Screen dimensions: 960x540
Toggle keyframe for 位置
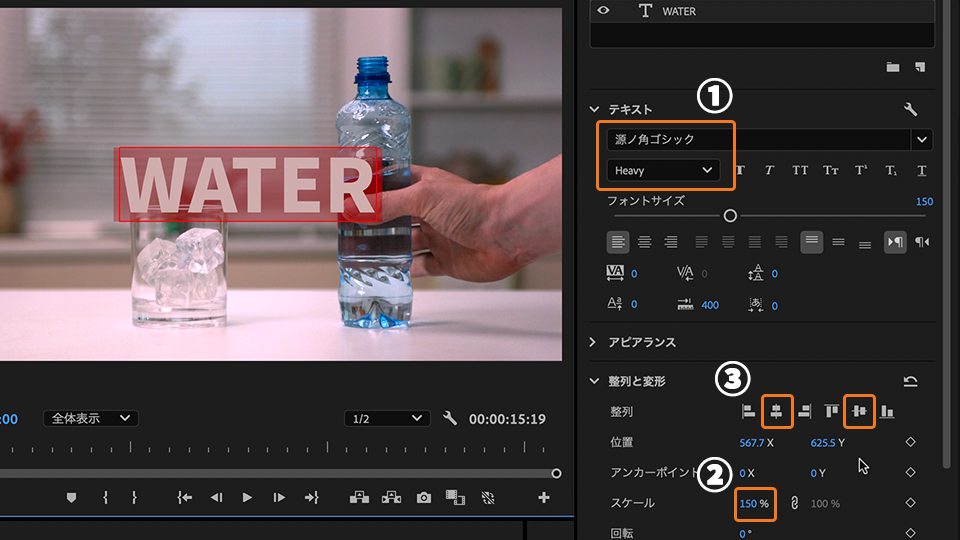pos(910,441)
